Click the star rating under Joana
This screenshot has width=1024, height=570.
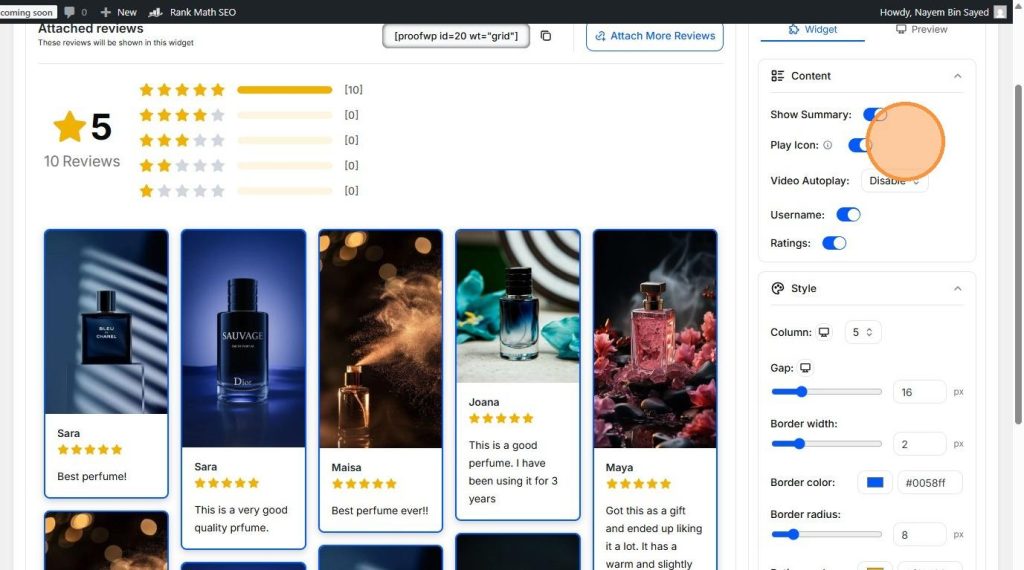coord(501,419)
